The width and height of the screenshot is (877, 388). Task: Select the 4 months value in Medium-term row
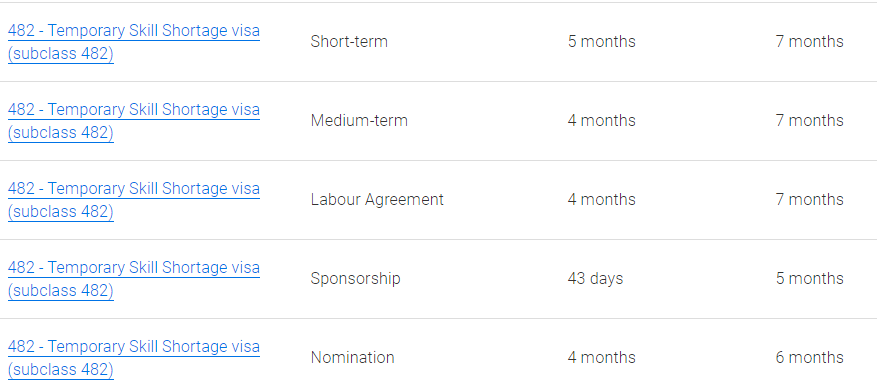(x=601, y=120)
